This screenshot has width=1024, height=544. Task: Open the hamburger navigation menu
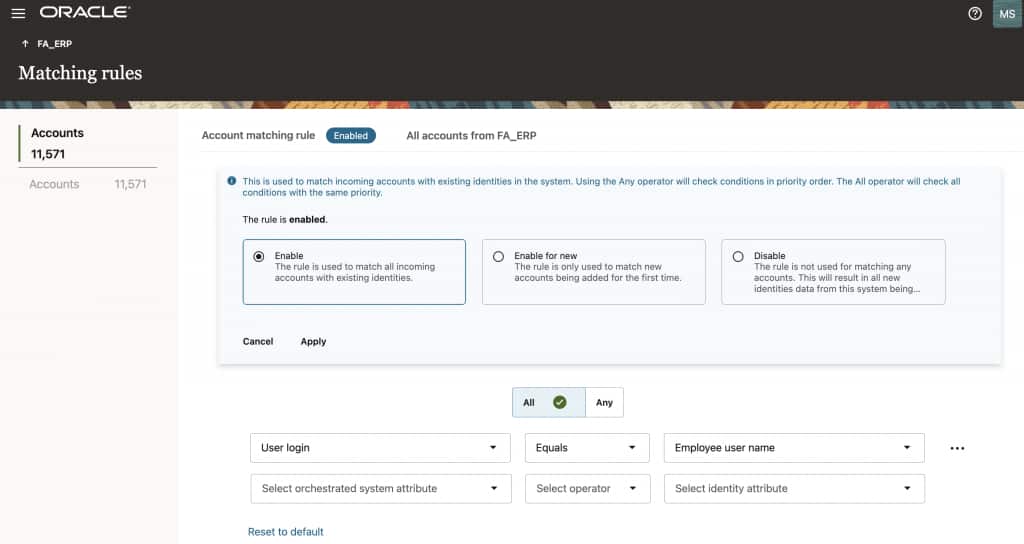coord(18,13)
